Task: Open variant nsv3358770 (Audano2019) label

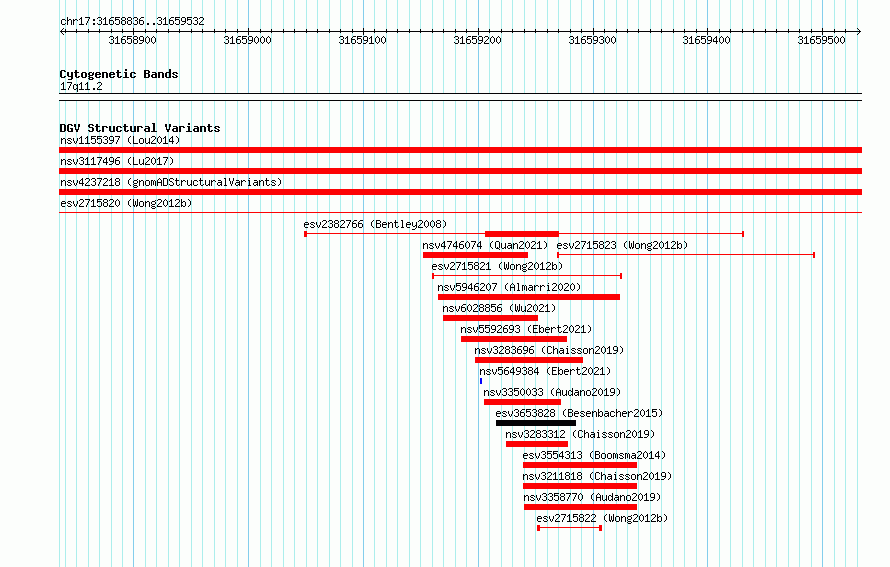Action: click(x=592, y=497)
